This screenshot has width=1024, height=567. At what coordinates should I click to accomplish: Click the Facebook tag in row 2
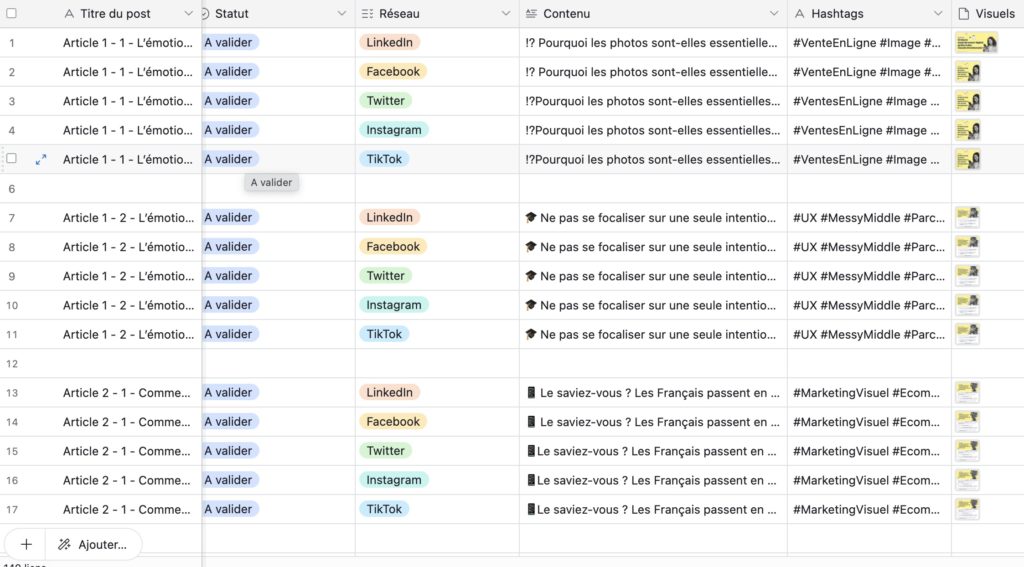tap(393, 72)
